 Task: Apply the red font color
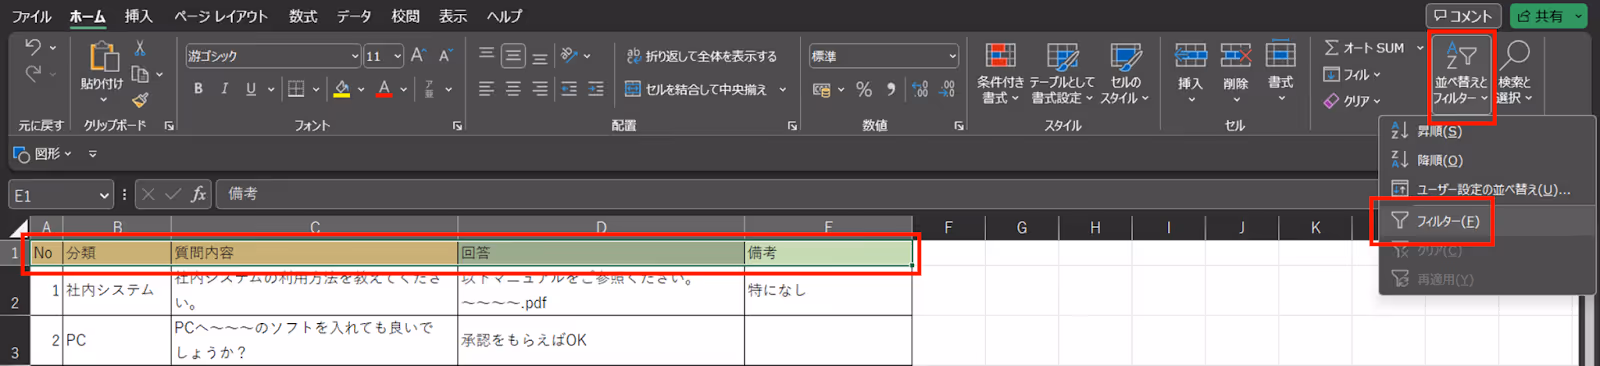click(384, 89)
